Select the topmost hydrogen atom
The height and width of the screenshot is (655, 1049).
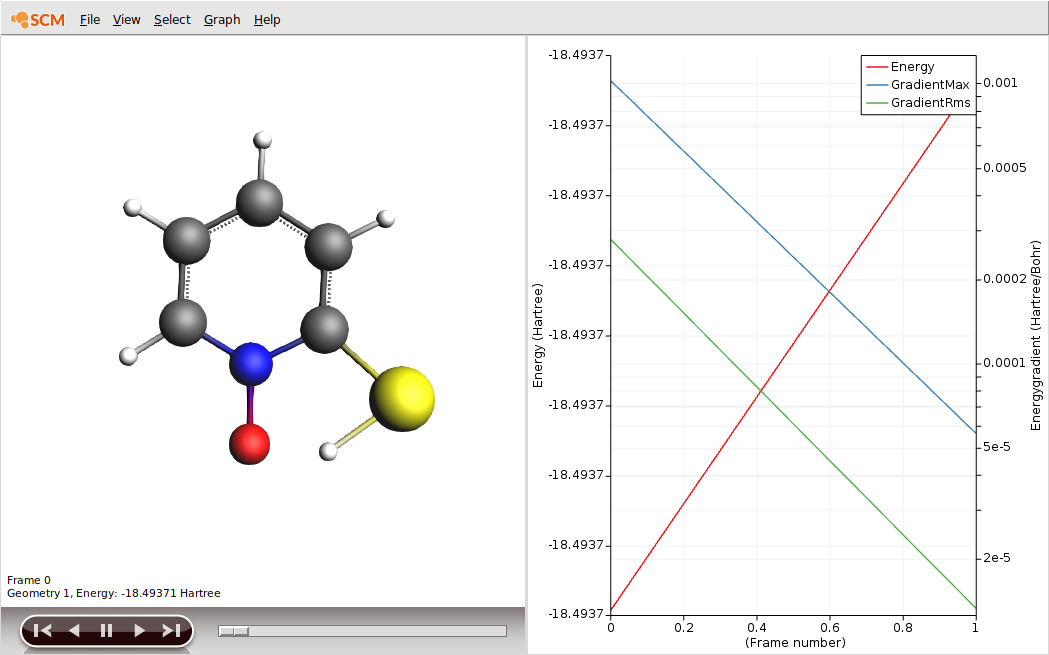tap(263, 140)
